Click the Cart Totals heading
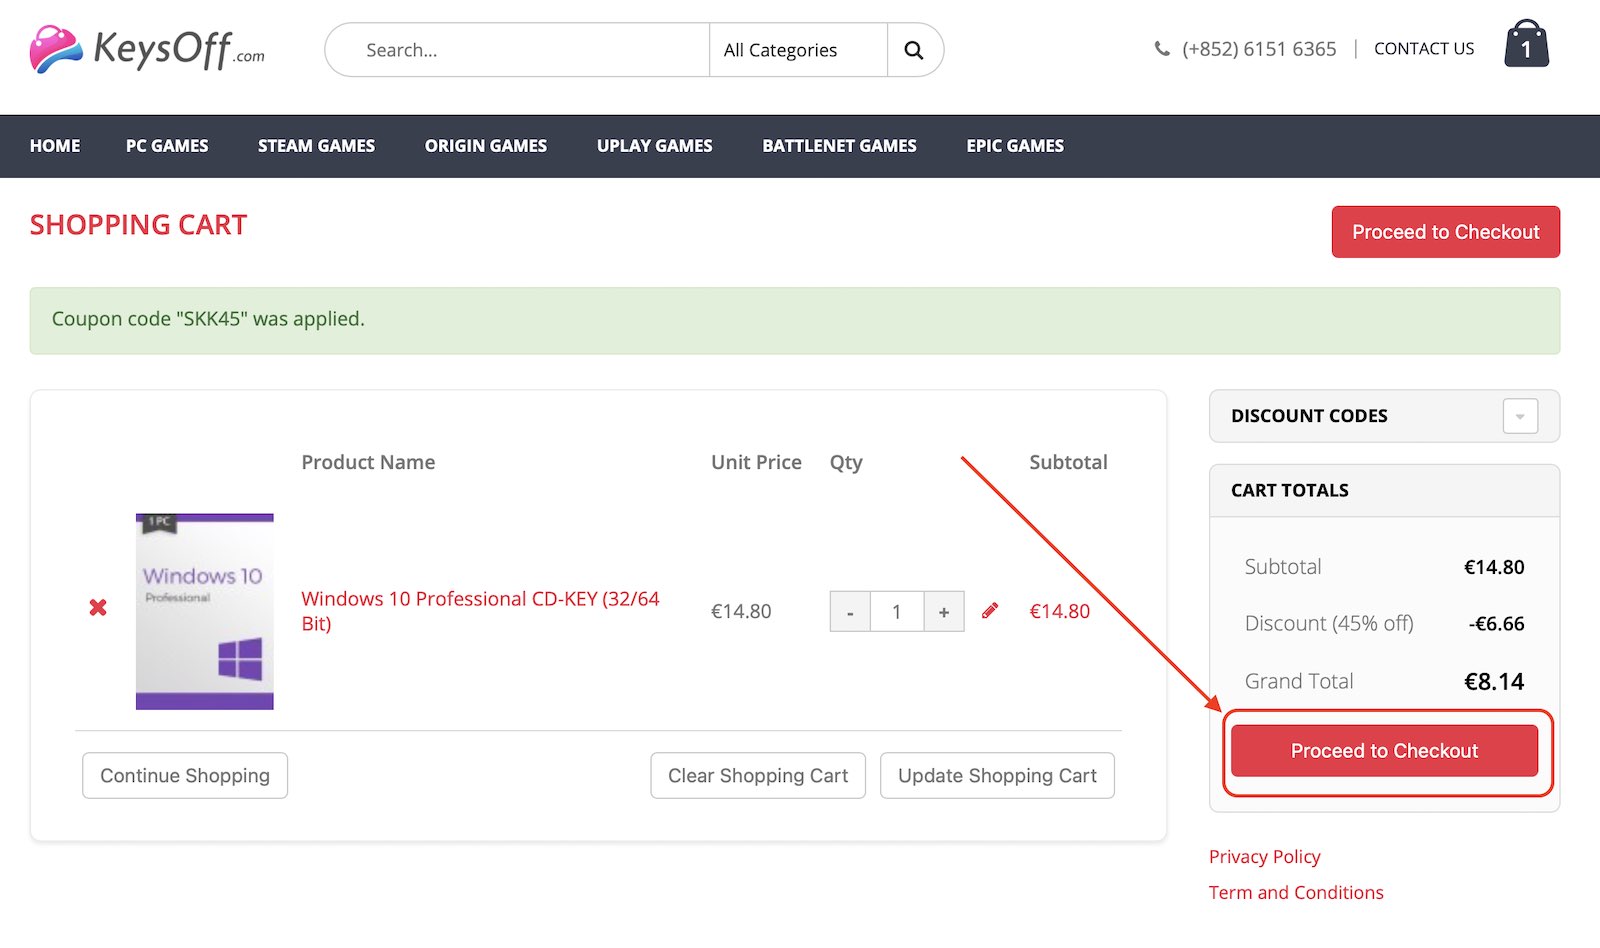 (1290, 491)
